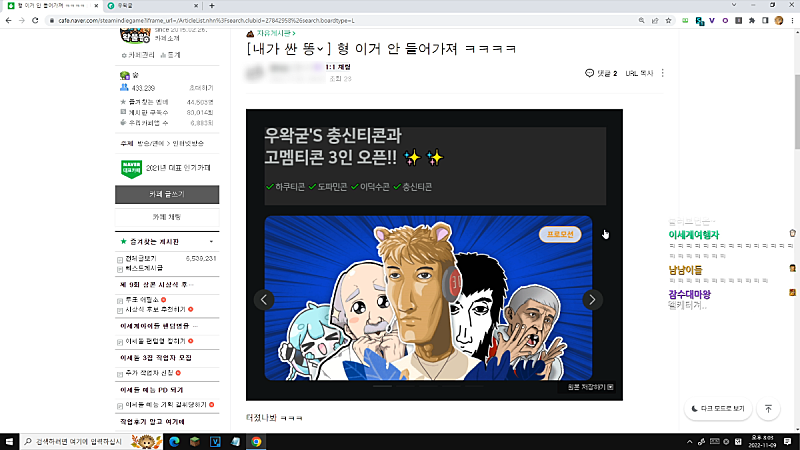Show next slide in emoticon carousel
Viewport: 800px width, 450px height.
(x=592, y=299)
